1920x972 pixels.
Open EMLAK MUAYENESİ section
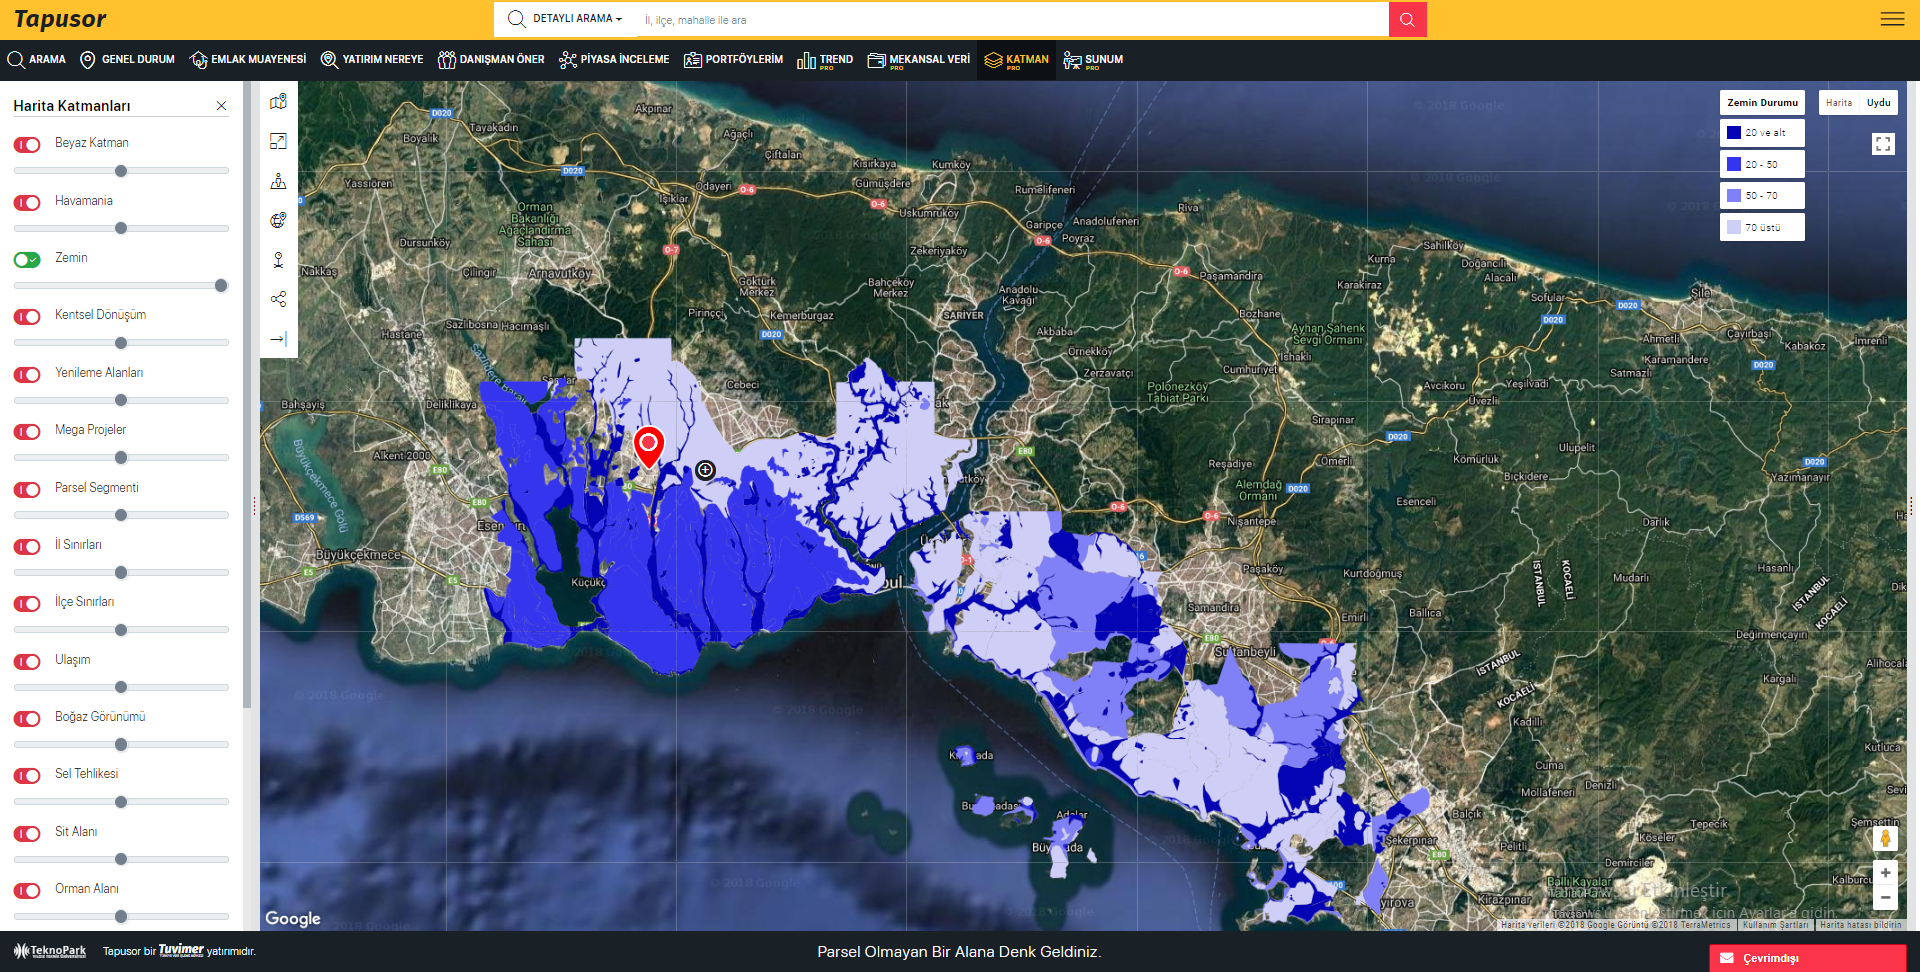point(248,60)
